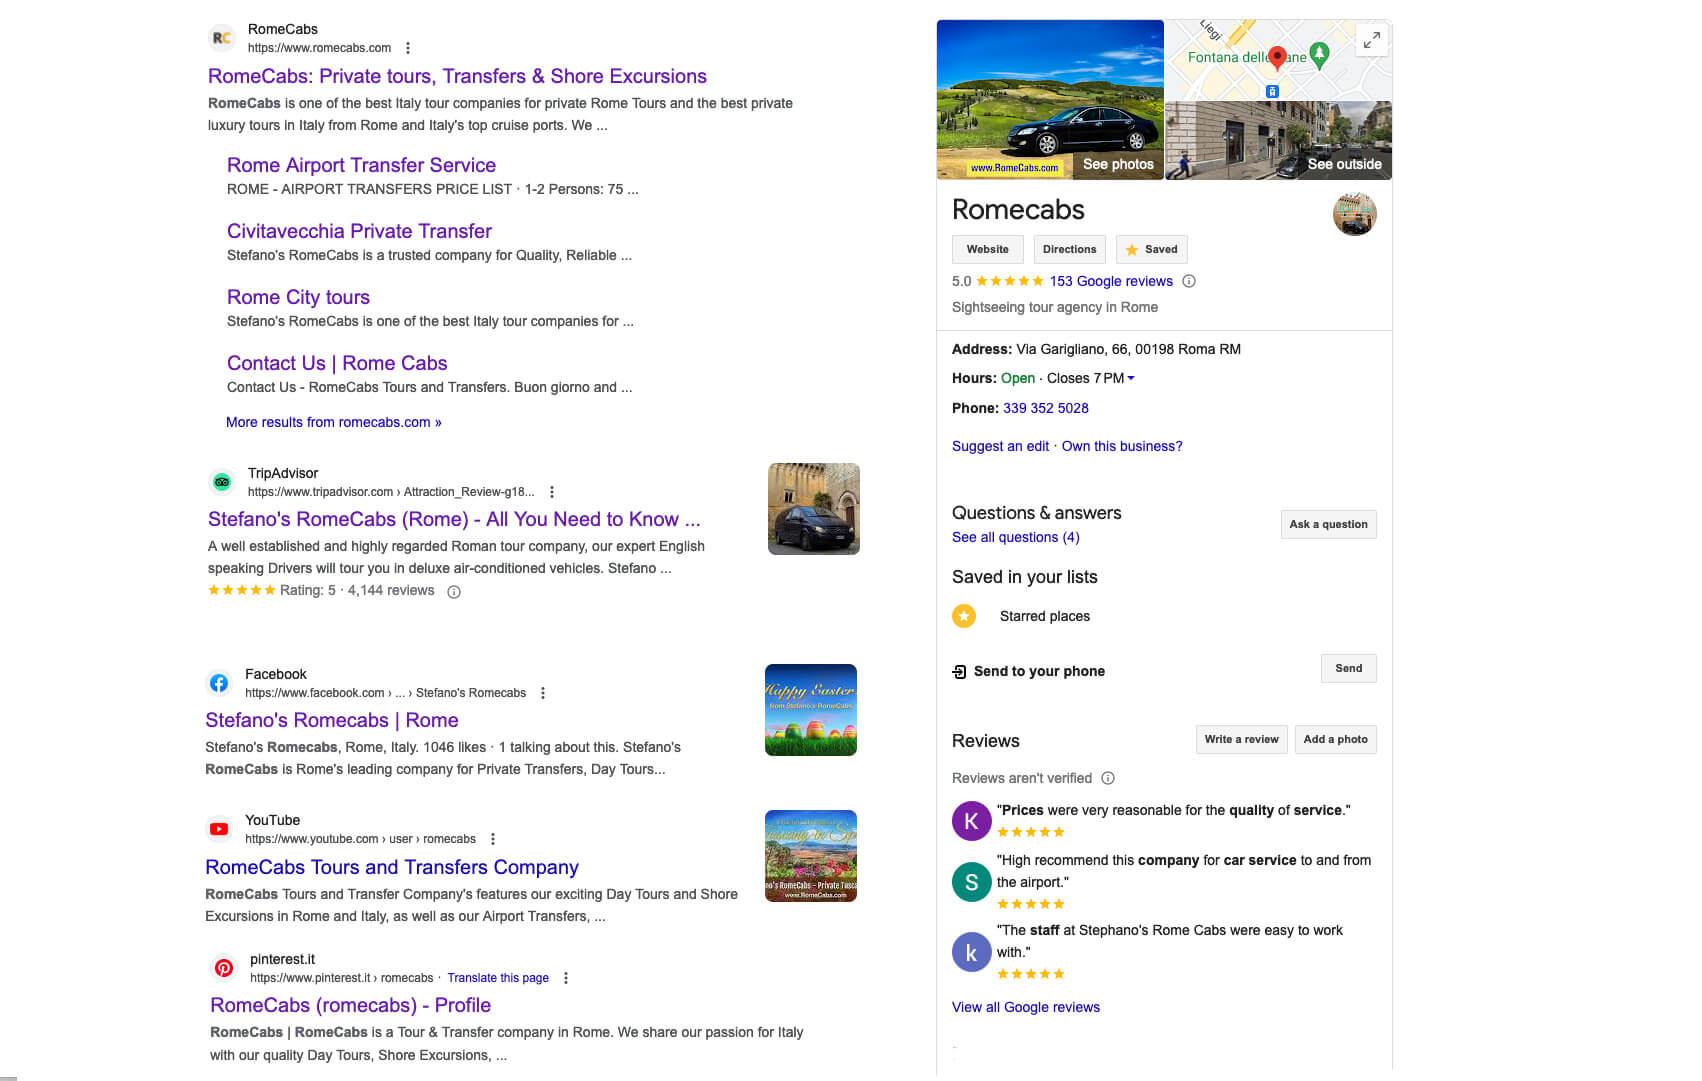Open the See photos thumbnail
The width and height of the screenshot is (1702, 1081).
click(1050, 99)
